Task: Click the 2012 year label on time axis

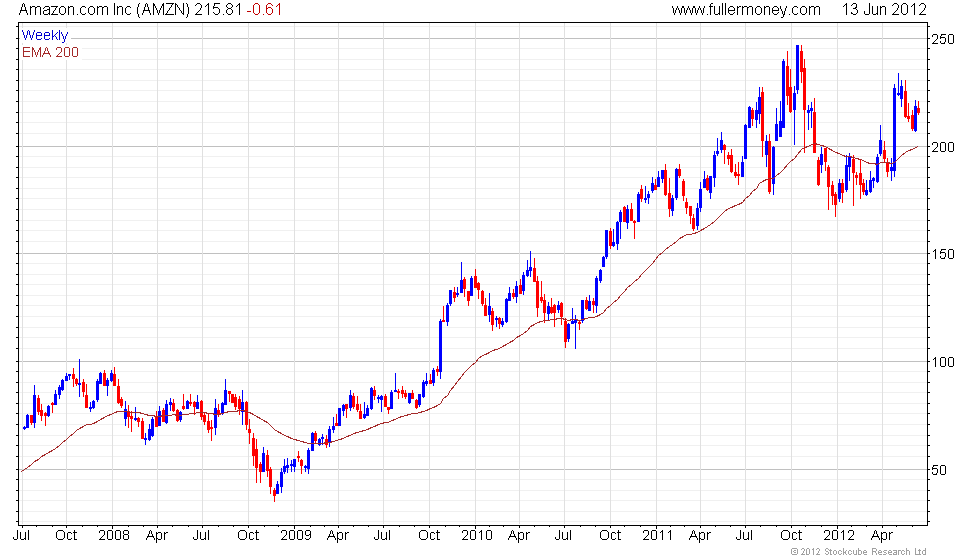Action: (838, 536)
